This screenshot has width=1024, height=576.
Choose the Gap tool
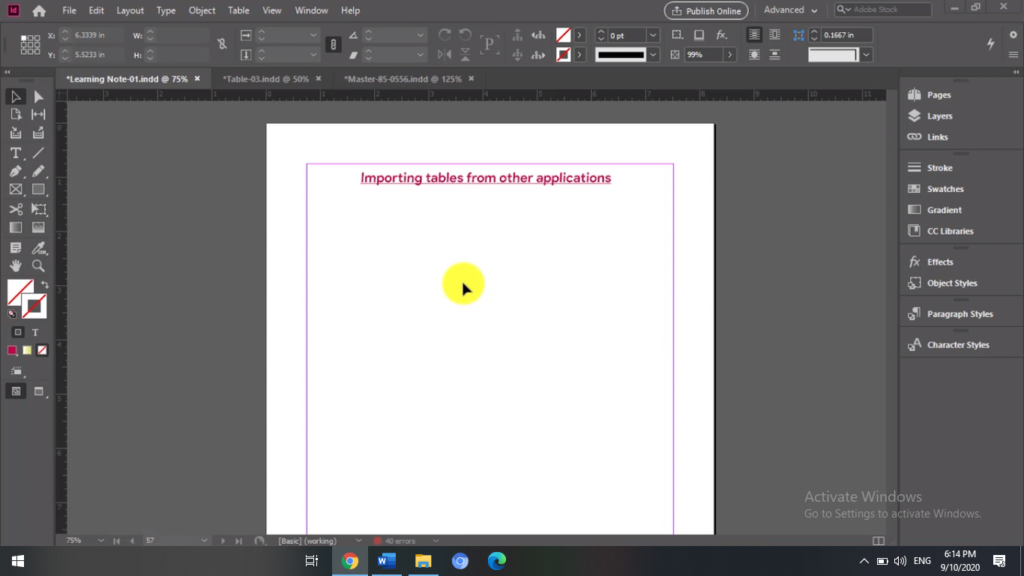tap(39, 115)
